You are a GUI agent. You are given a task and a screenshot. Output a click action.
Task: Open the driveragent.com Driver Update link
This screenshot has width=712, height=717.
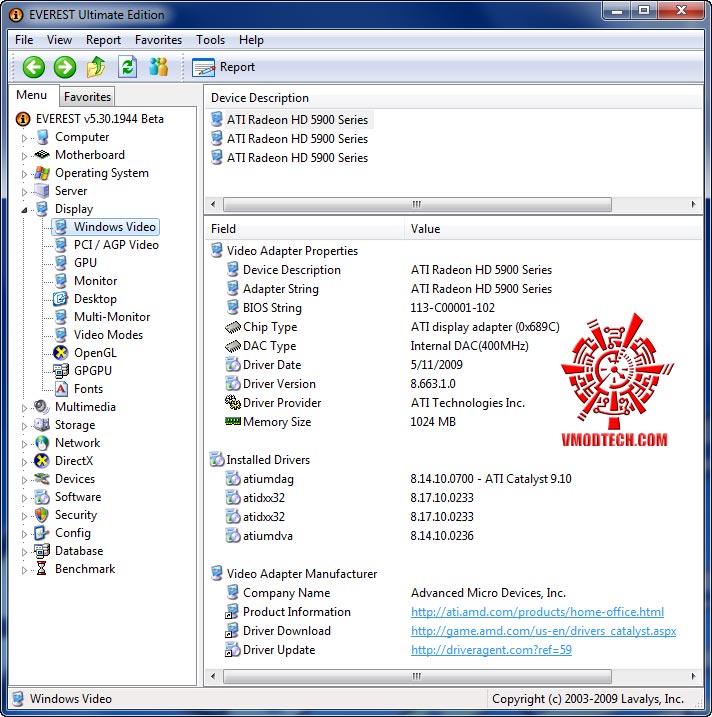(x=491, y=650)
